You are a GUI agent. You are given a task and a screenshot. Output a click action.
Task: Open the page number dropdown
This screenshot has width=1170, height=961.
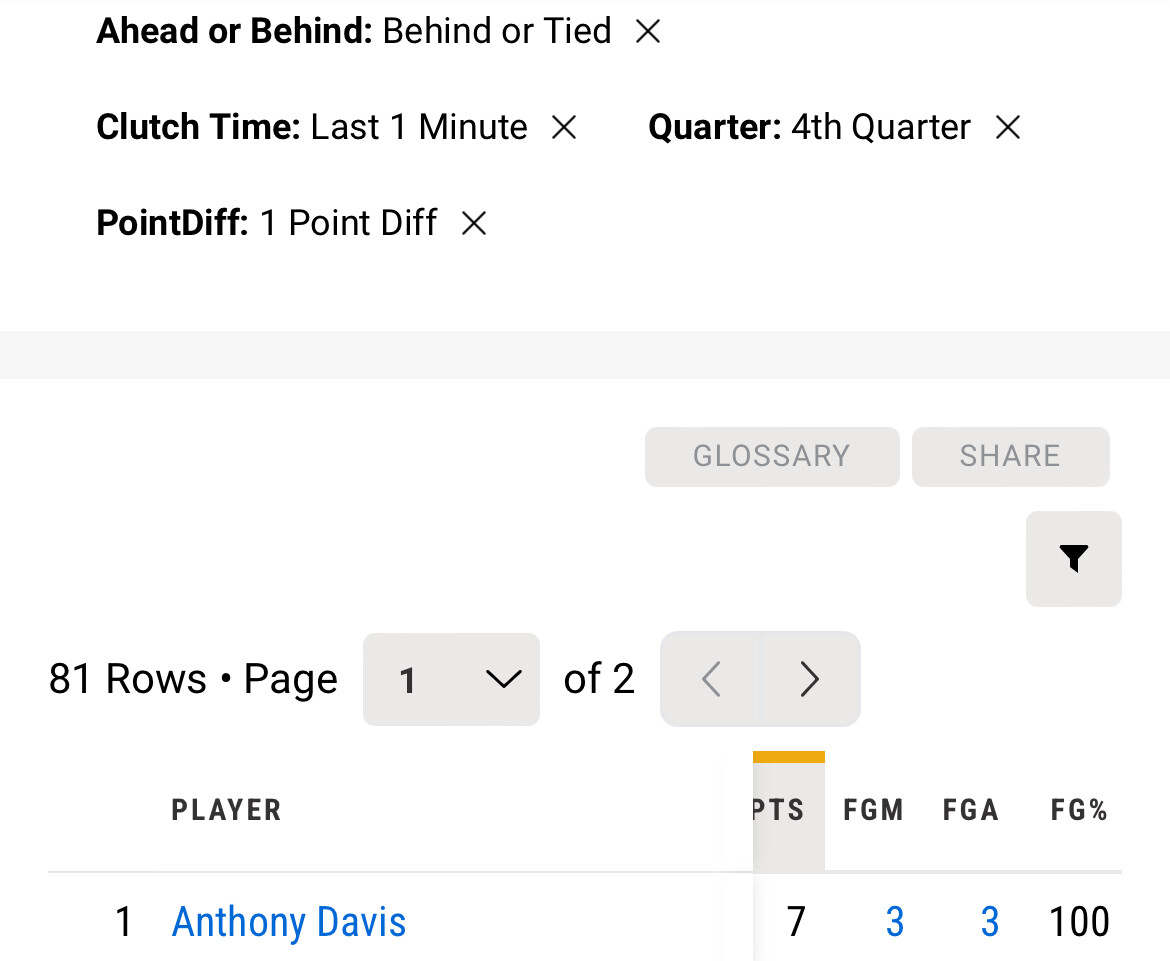pyautogui.click(x=451, y=679)
